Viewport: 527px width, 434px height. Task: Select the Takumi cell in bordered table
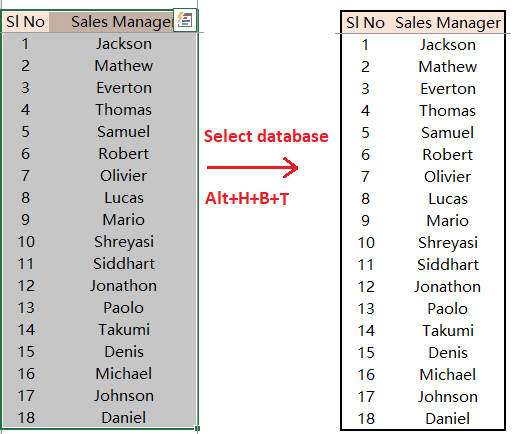click(x=448, y=330)
